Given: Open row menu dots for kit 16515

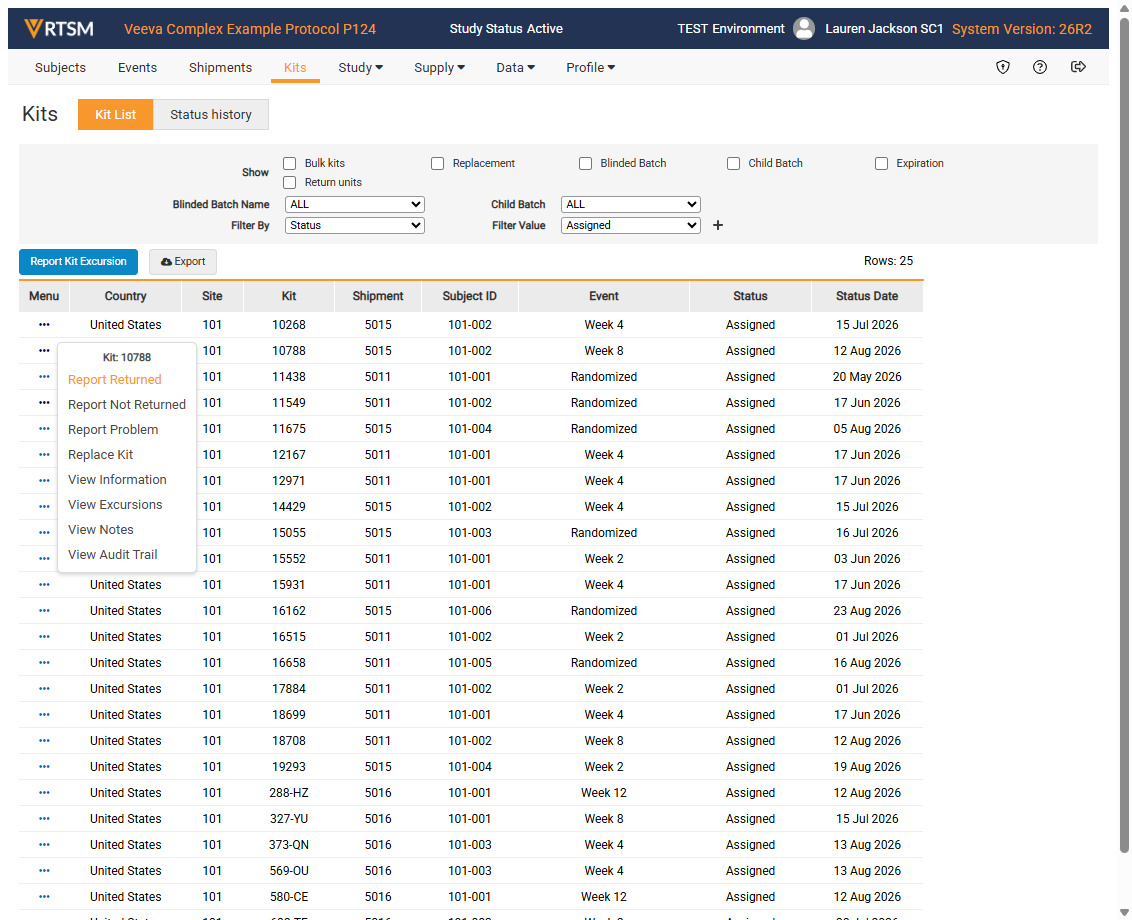Looking at the screenshot, I should 44,637.
